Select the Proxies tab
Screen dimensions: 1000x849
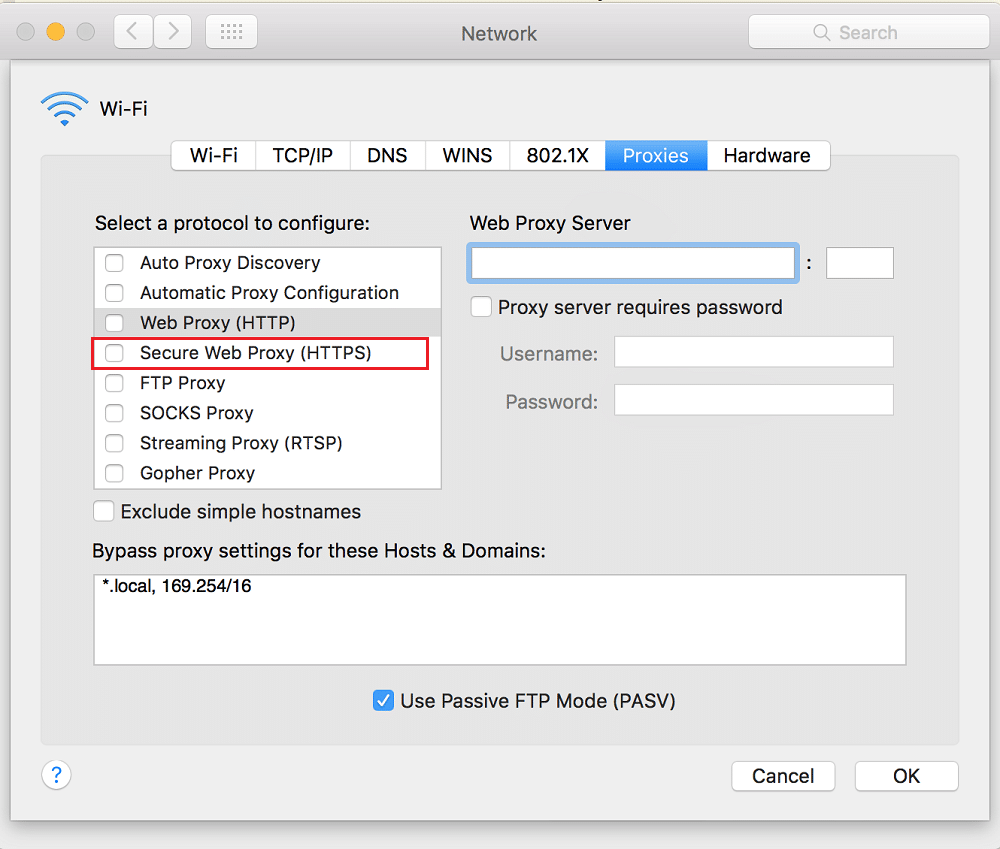(656, 156)
